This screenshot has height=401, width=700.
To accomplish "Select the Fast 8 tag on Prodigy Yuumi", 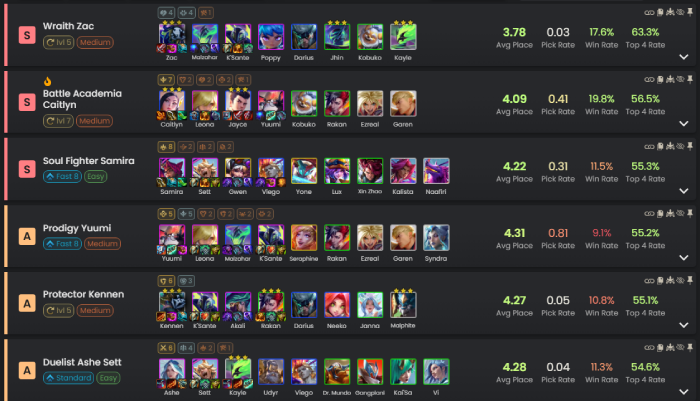I will point(62,244).
